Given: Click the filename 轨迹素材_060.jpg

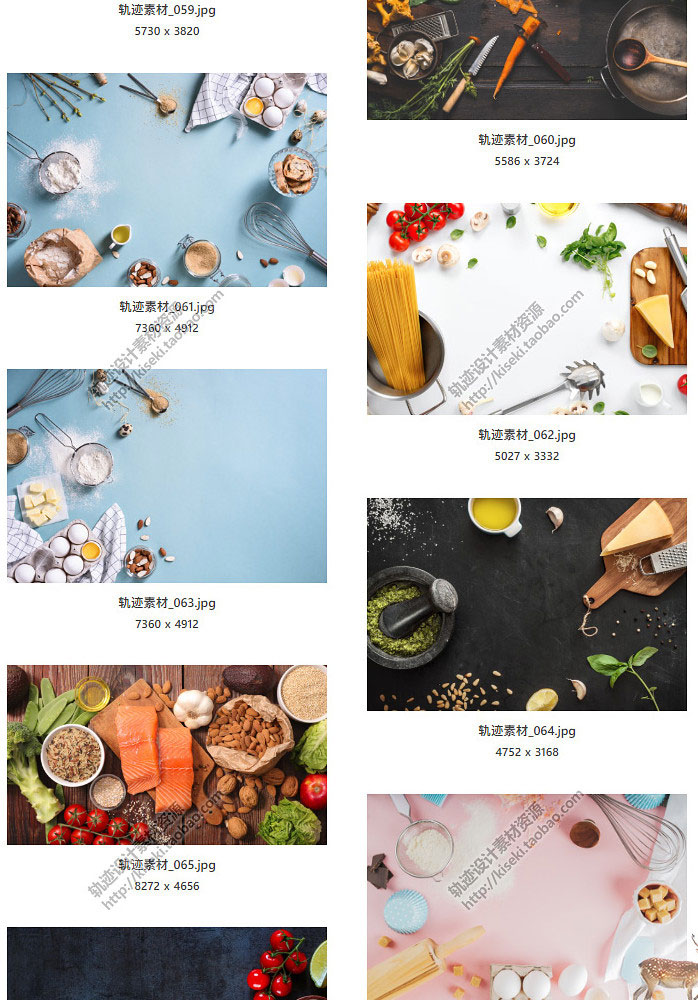Looking at the screenshot, I should click(526, 140).
